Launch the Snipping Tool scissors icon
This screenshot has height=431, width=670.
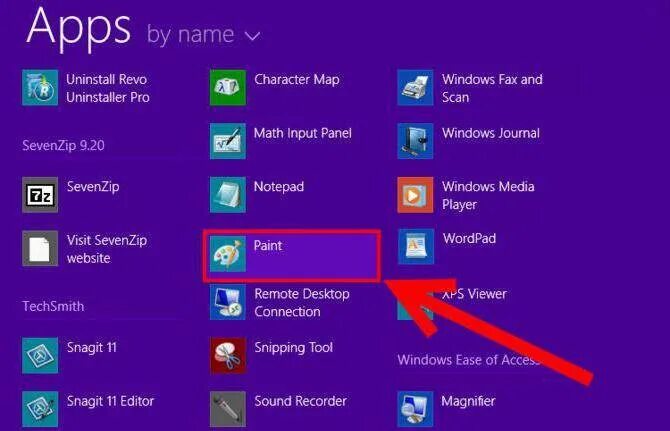coord(228,355)
